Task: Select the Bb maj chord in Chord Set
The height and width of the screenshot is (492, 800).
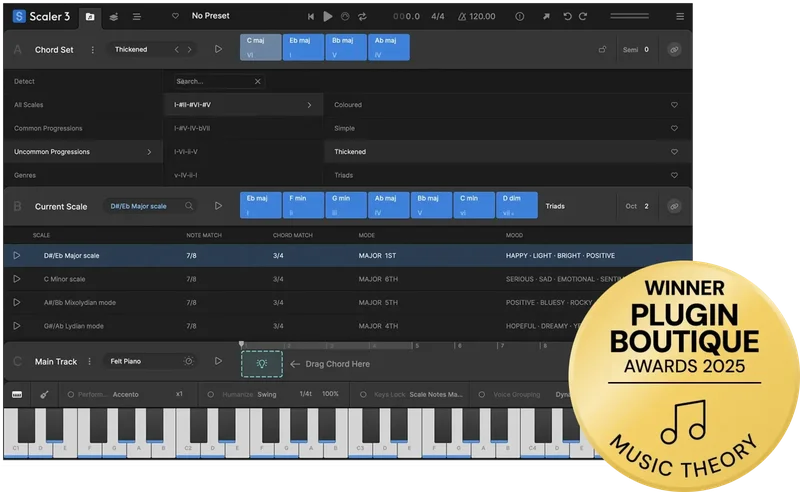Action: [346, 47]
